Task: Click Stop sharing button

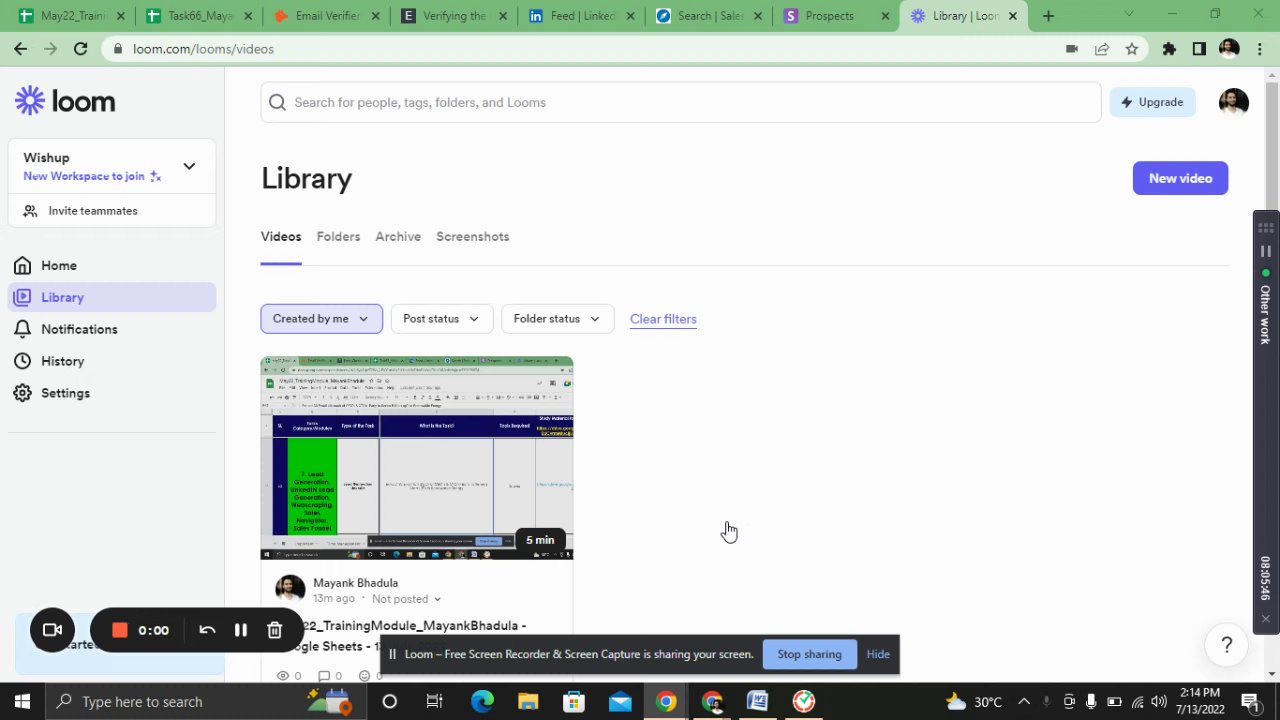Action: tap(809, 654)
